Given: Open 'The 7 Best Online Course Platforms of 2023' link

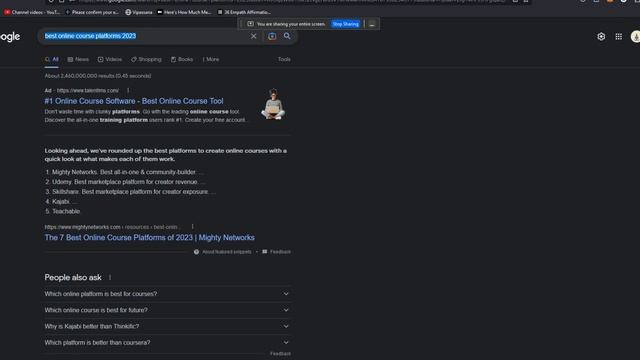Looking at the screenshot, I should click(x=149, y=238).
